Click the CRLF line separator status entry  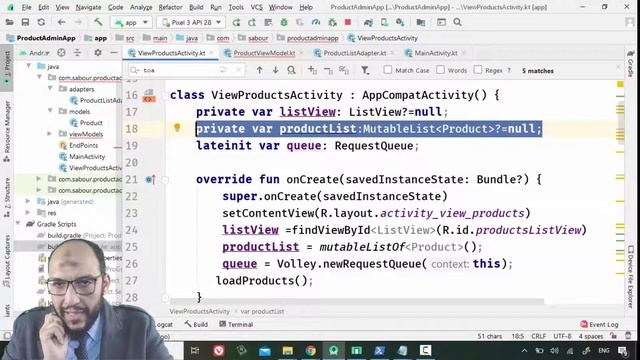click(x=538, y=336)
